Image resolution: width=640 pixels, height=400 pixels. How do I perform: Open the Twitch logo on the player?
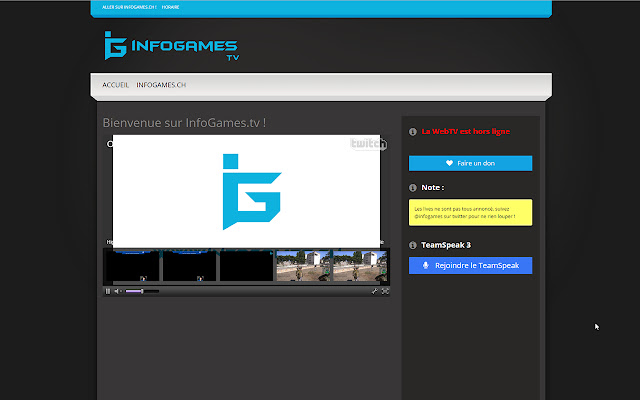click(x=368, y=144)
